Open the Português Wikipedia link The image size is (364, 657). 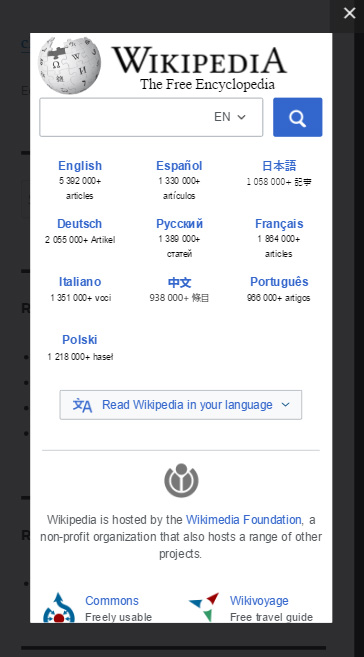[x=279, y=281]
